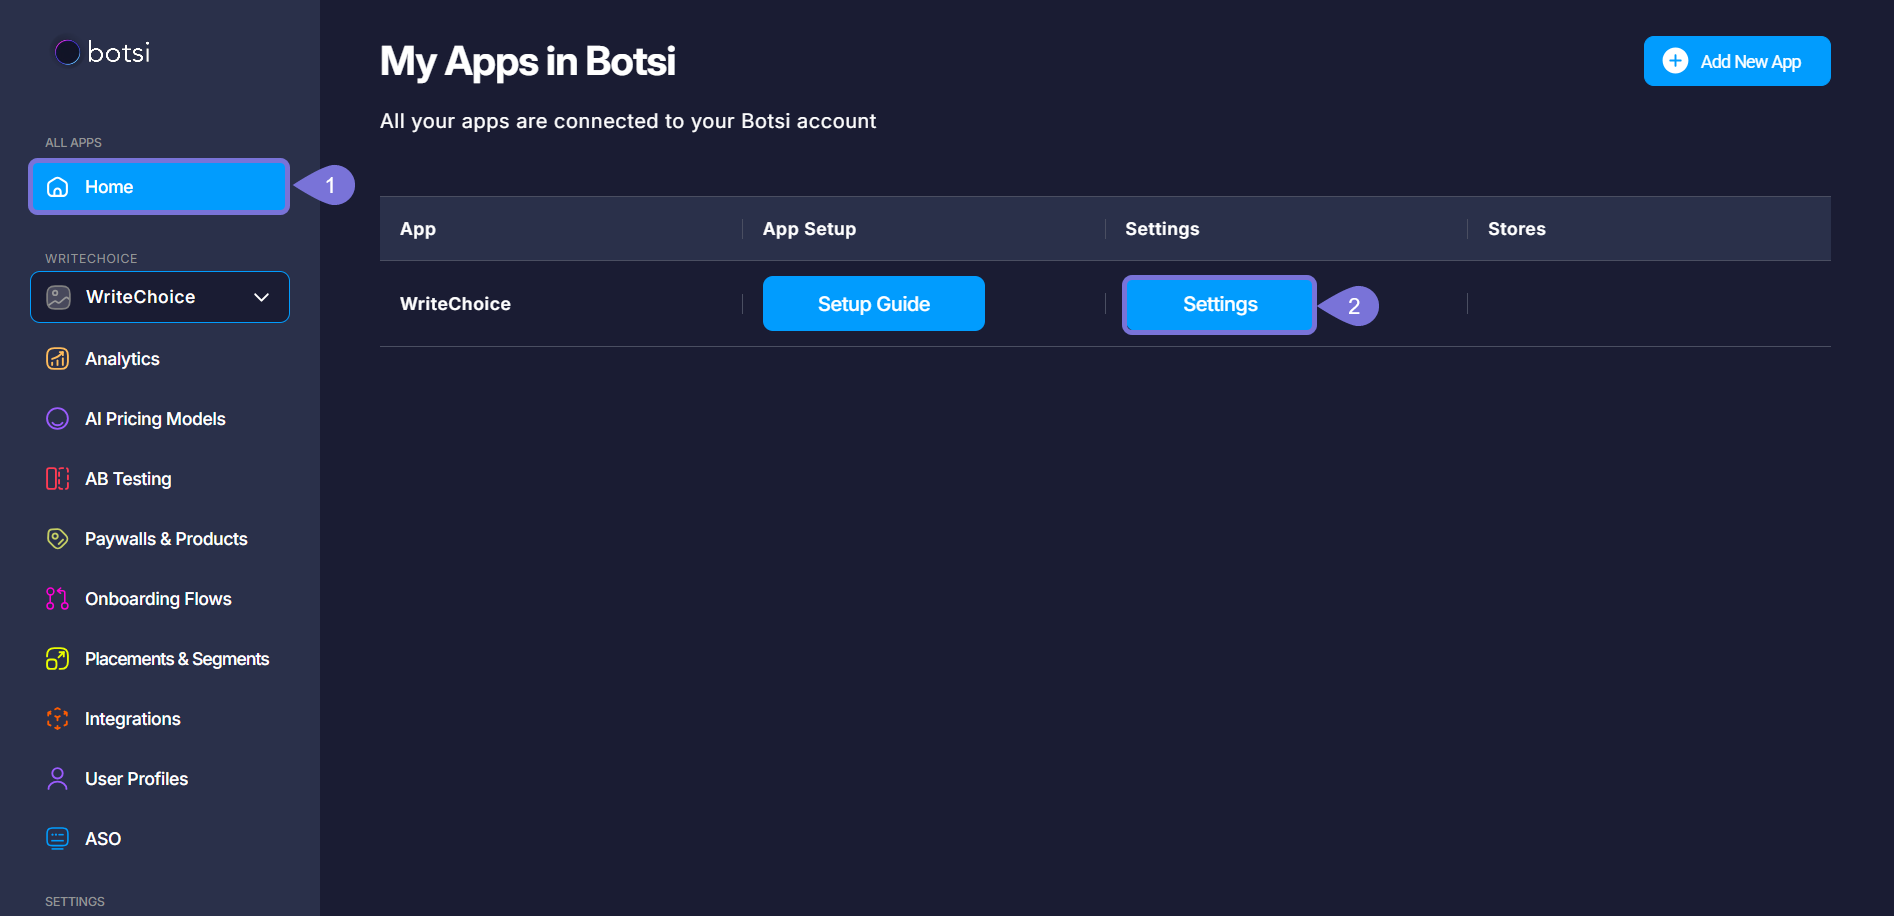Select Placements & Segments icon
The image size is (1894, 916).
pos(57,658)
